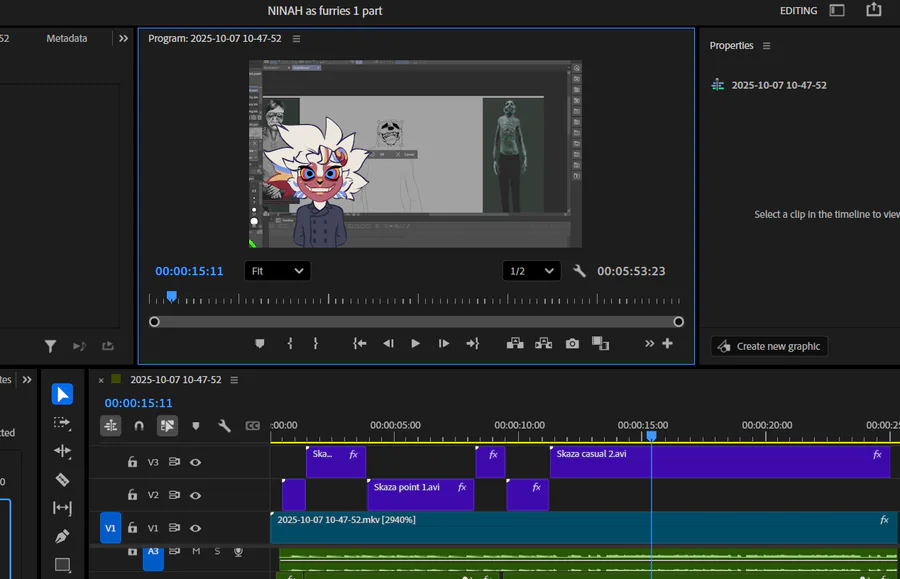The width and height of the screenshot is (900, 579).
Task: Mark In point in Program monitor
Action: coord(290,344)
